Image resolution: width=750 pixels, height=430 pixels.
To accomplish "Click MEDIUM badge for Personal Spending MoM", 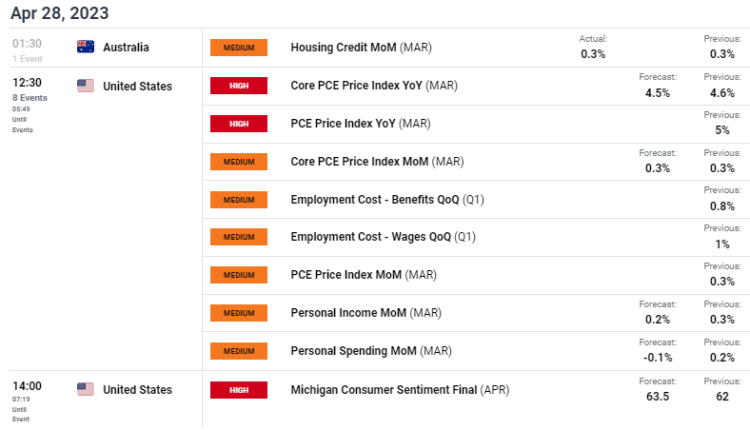I will click(x=239, y=351).
